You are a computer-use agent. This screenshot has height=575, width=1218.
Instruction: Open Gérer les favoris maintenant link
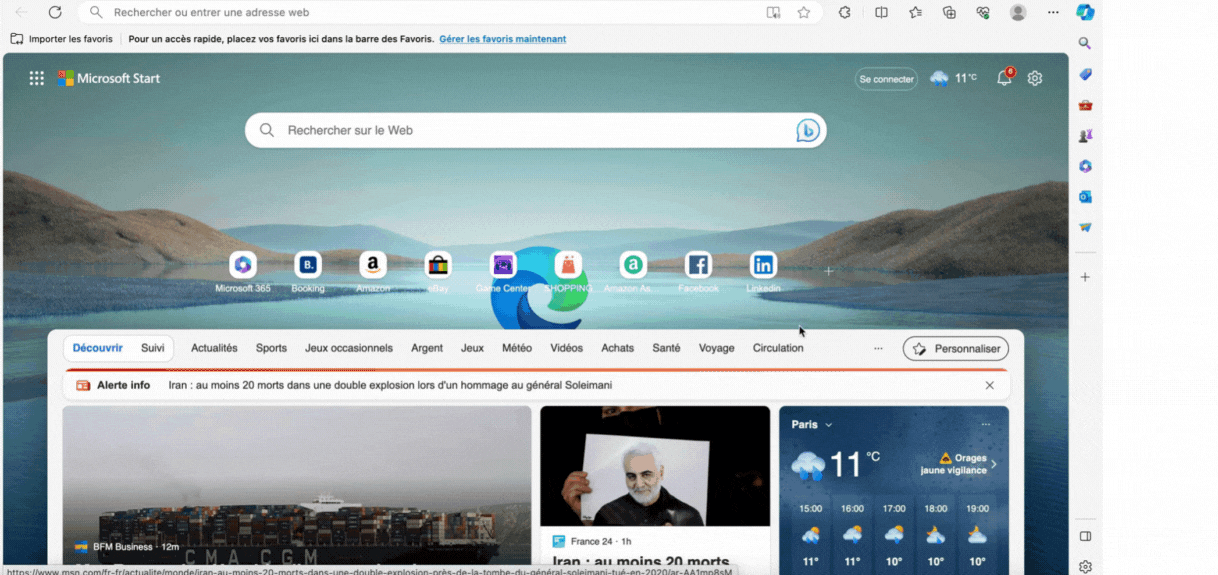tap(503, 39)
